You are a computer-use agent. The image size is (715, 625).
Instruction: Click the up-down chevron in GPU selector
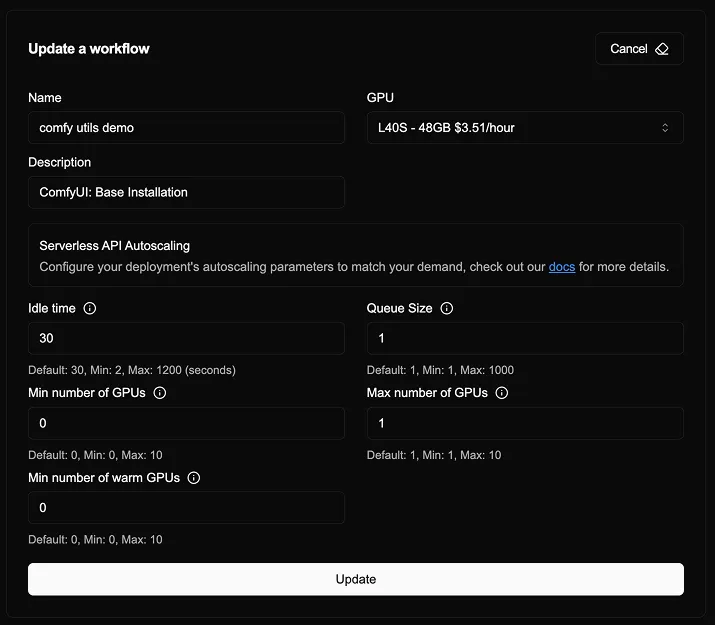point(665,128)
